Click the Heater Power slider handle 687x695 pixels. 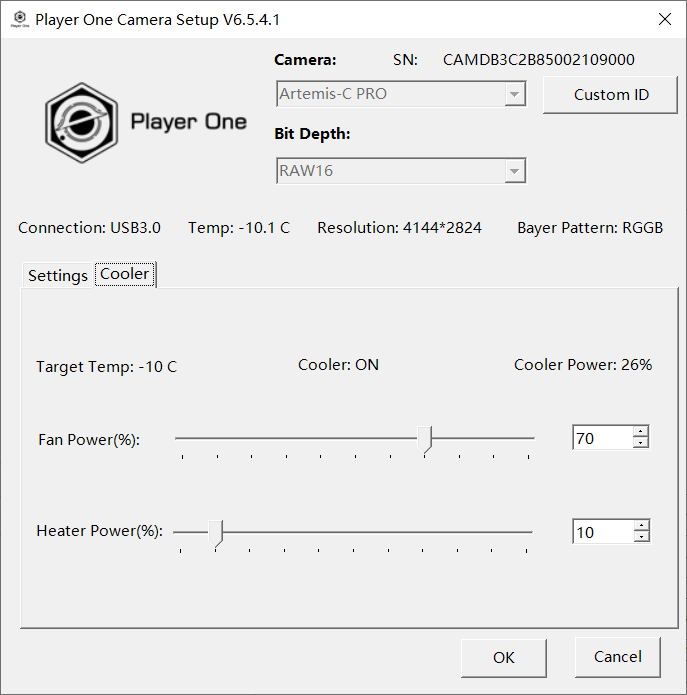[219, 532]
